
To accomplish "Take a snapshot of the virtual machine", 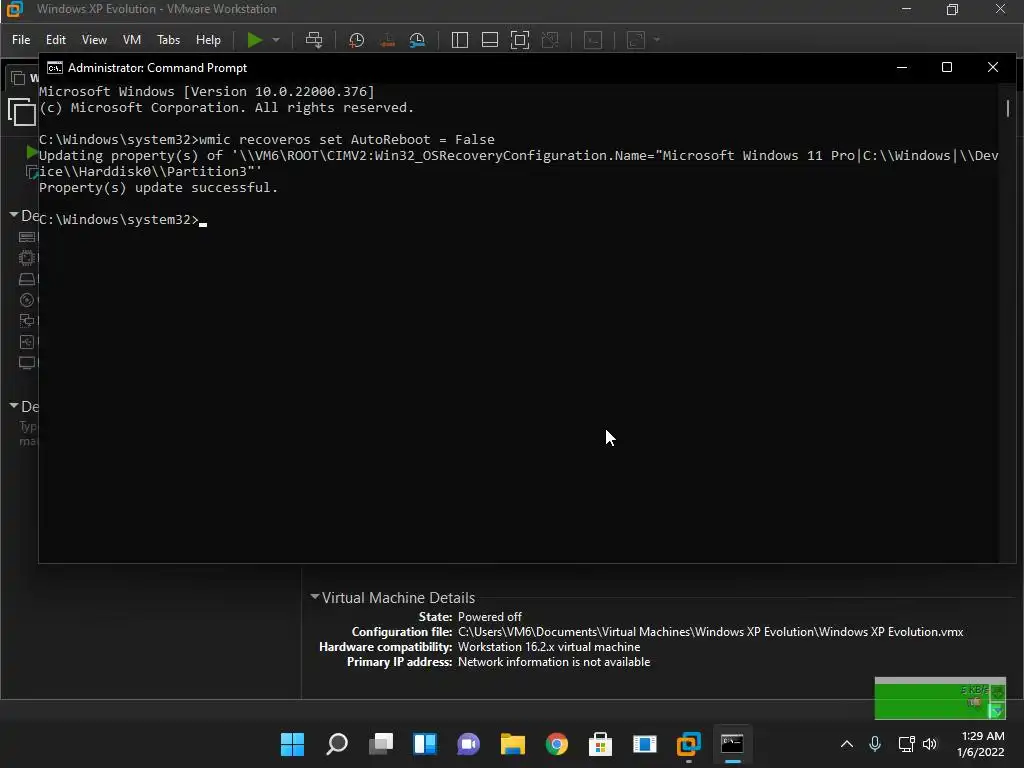I will 356,40.
